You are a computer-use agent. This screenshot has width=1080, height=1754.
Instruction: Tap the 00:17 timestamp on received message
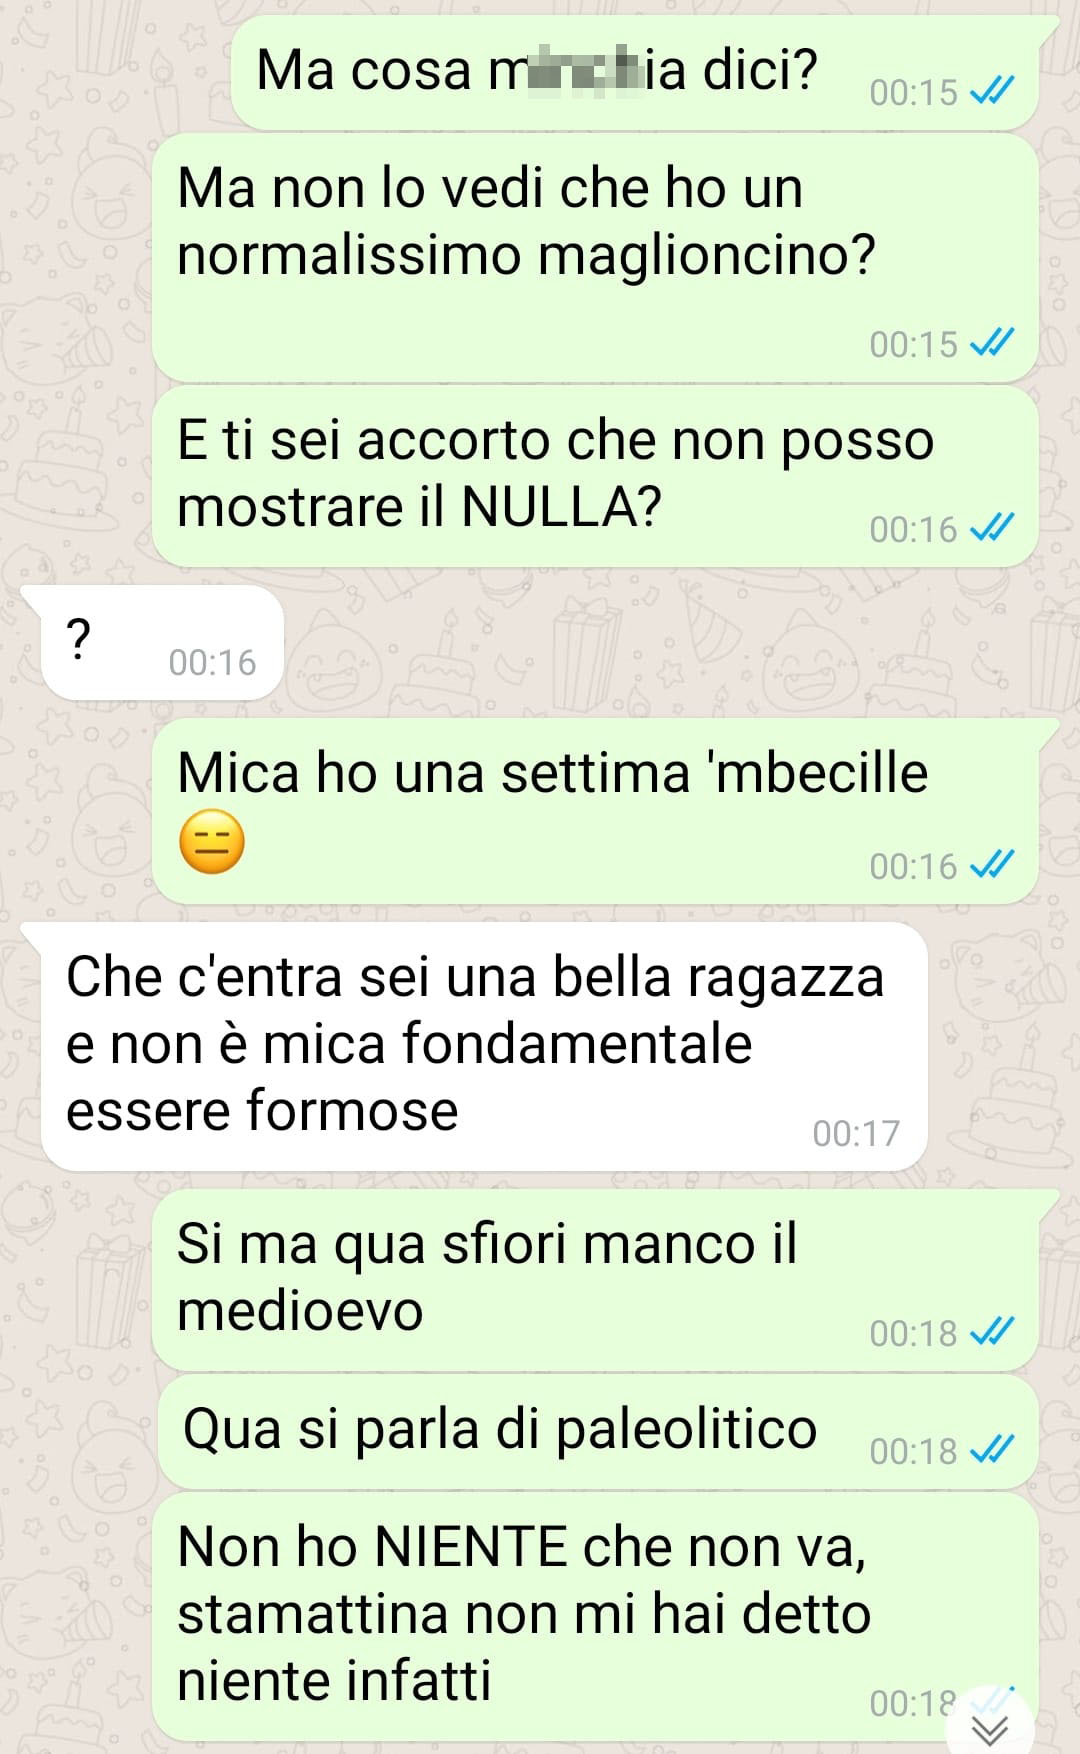(856, 1133)
